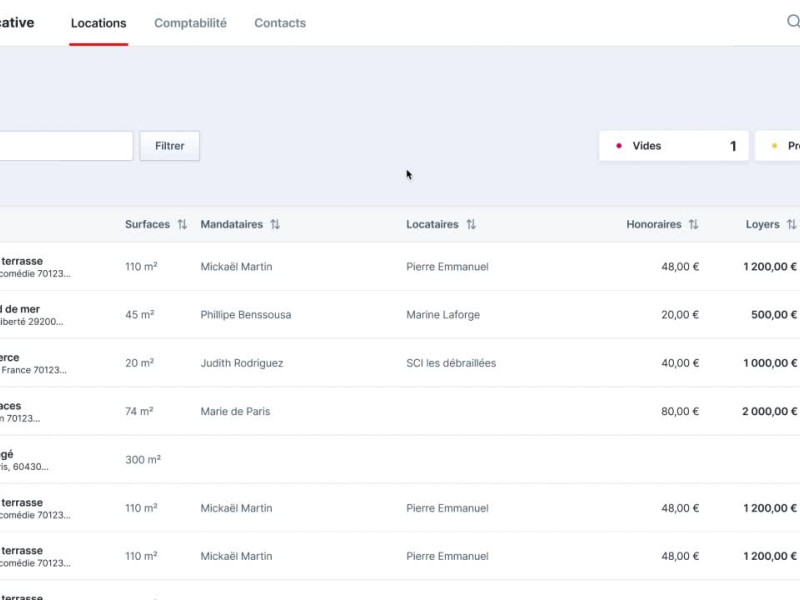Click the 40,00 € honoraires value
The width and height of the screenshot is (800, 600).
(x=680, y=363)
